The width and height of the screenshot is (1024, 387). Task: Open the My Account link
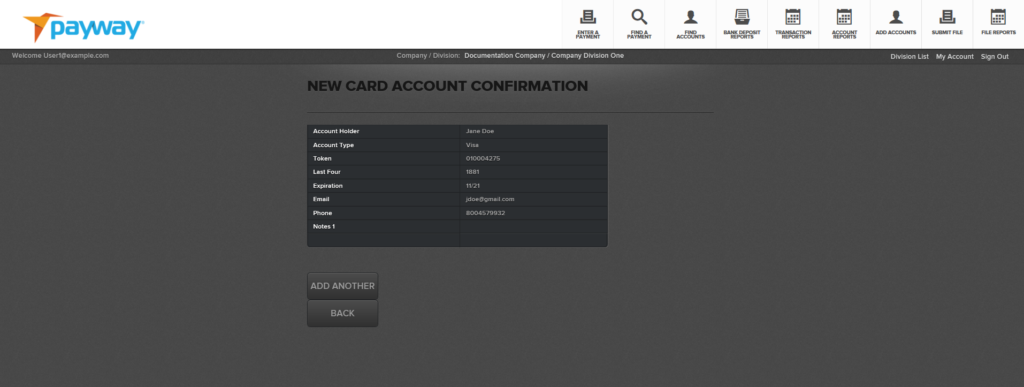click(954, 57)
